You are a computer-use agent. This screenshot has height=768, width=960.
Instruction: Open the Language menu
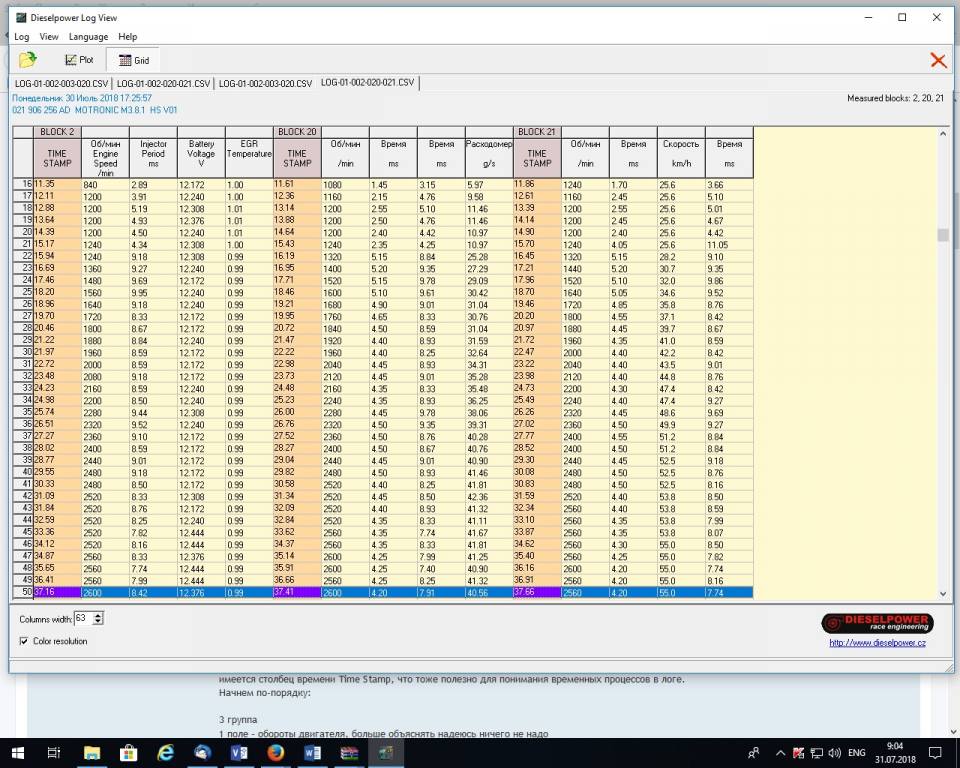[88, 37]
